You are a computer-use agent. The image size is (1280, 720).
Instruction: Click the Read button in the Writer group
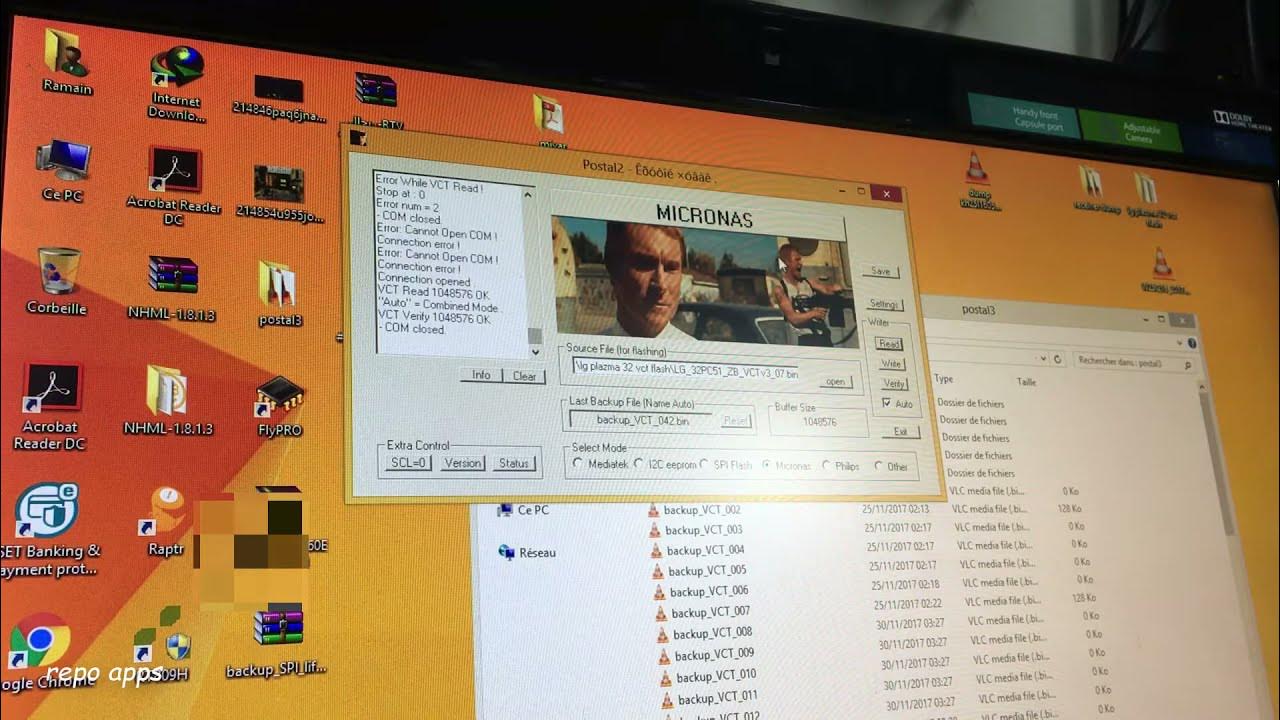click(889, 344)
